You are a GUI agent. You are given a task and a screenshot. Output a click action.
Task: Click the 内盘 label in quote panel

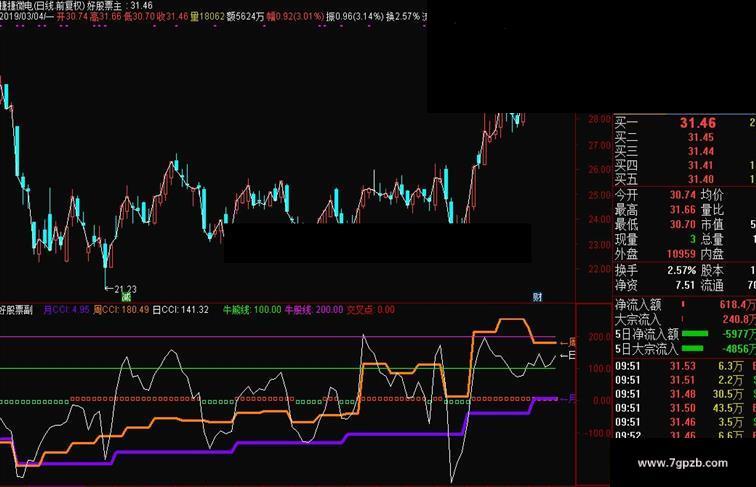[712, 254]
